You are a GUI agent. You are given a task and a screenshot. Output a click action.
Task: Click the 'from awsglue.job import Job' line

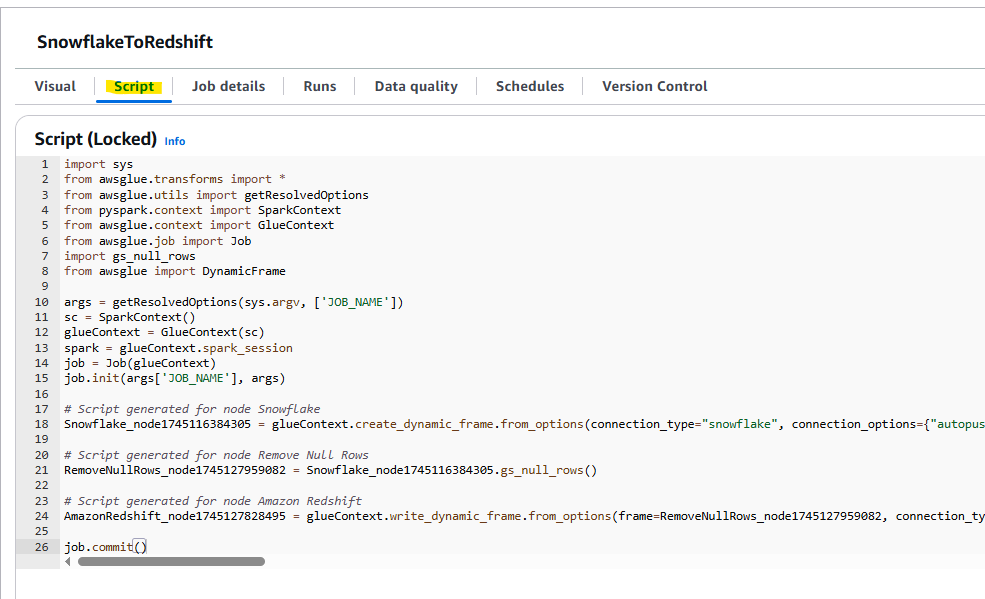pyautogui.click(x=158, y=240)
